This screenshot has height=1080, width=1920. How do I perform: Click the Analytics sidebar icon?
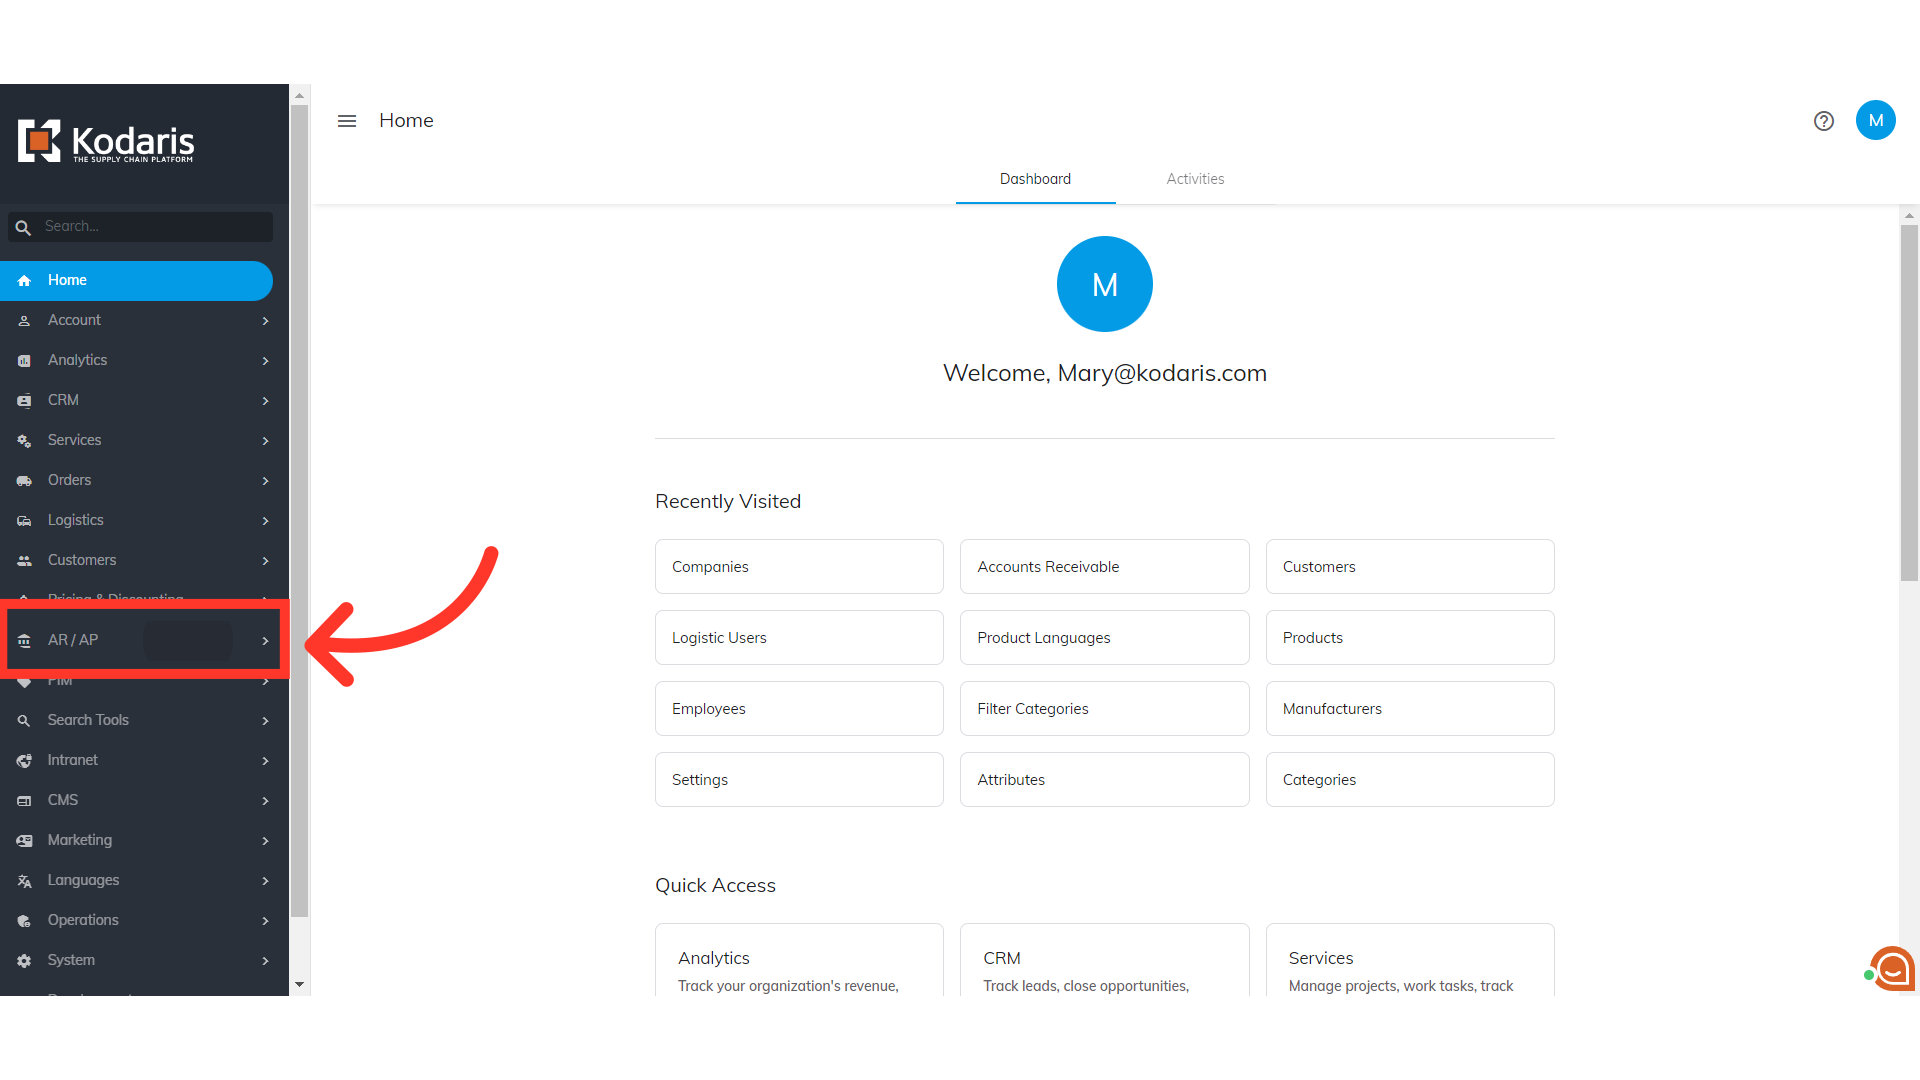(24, 361)
